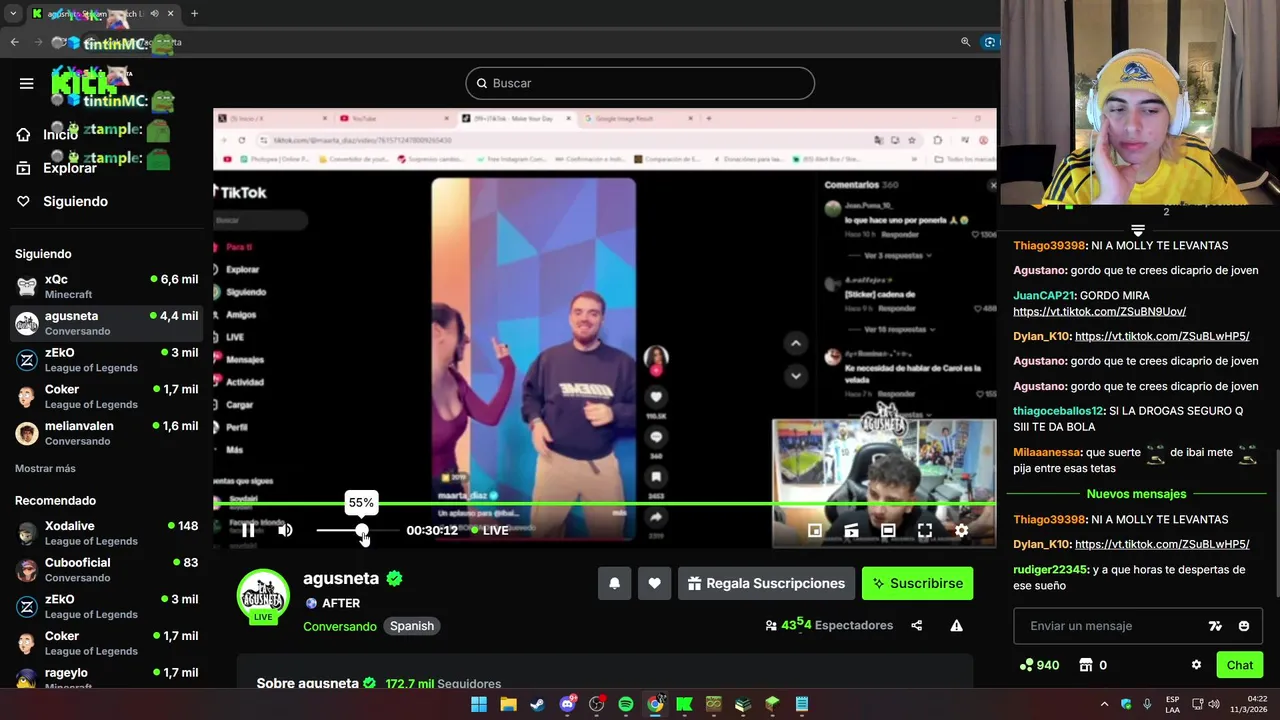Viewport: 1280px width, 720px height.
Task: Open ESP LAA language switcher
Action: pos(1172,704)
